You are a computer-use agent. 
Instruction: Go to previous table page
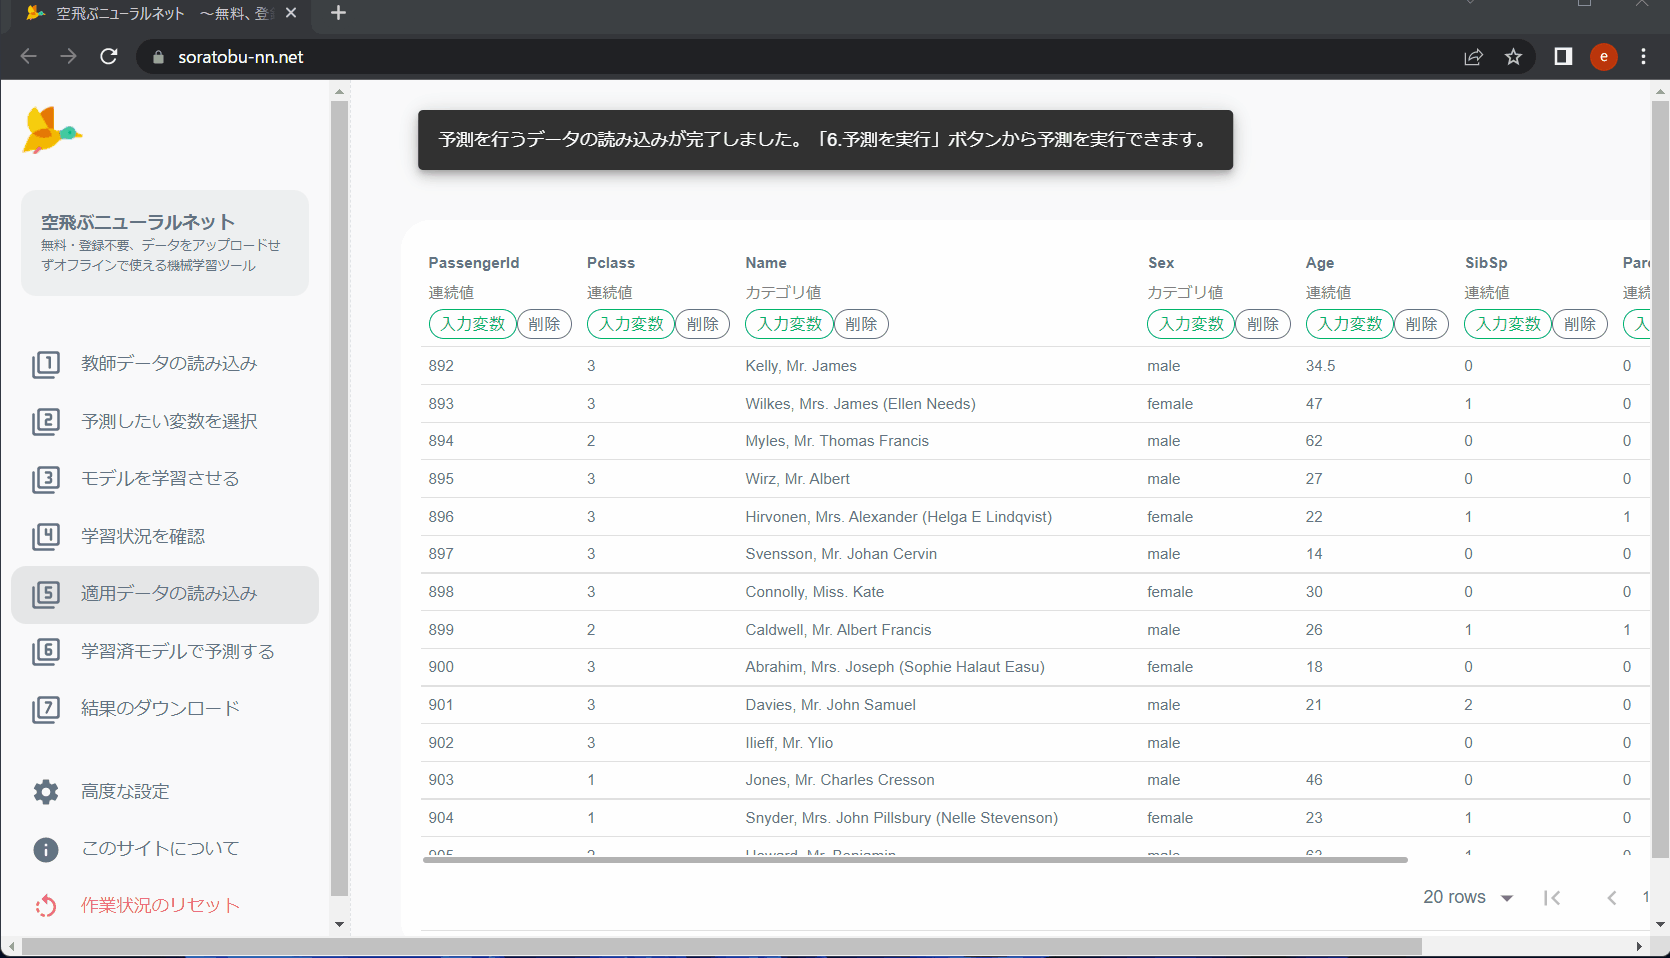[x=1611, y=898]
